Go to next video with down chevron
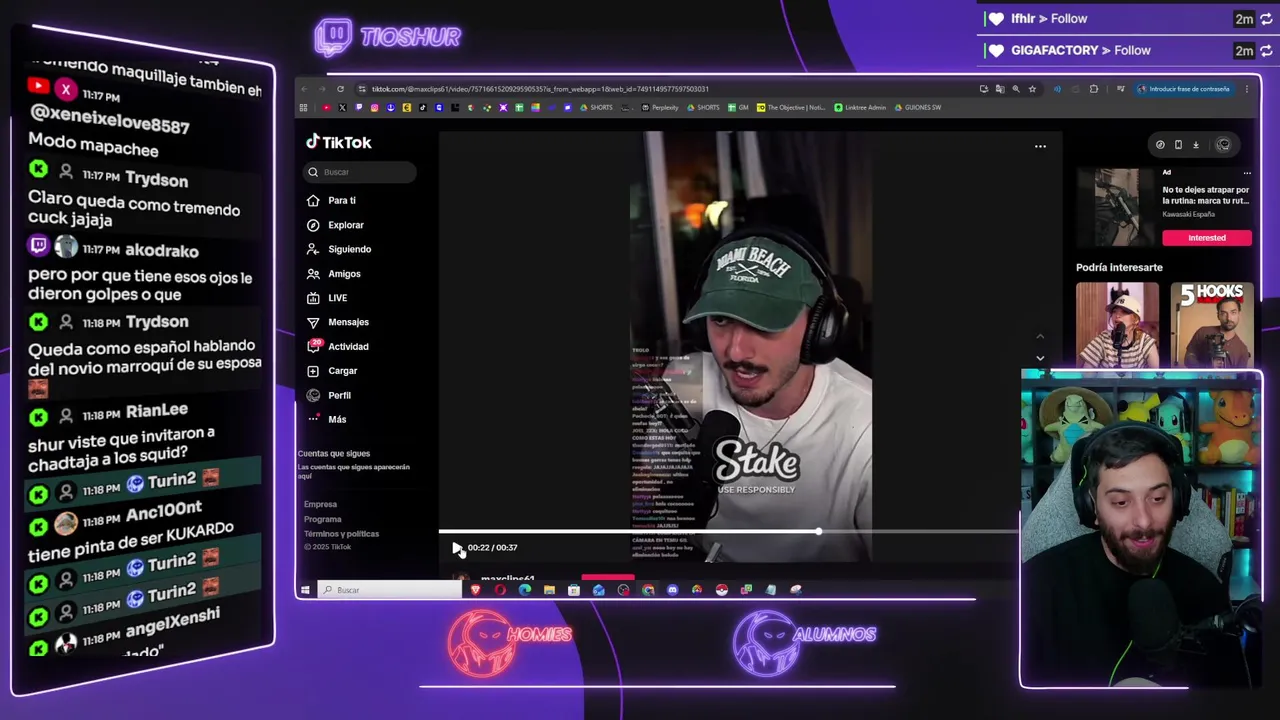1280x720 pixels. point(1040,358)
